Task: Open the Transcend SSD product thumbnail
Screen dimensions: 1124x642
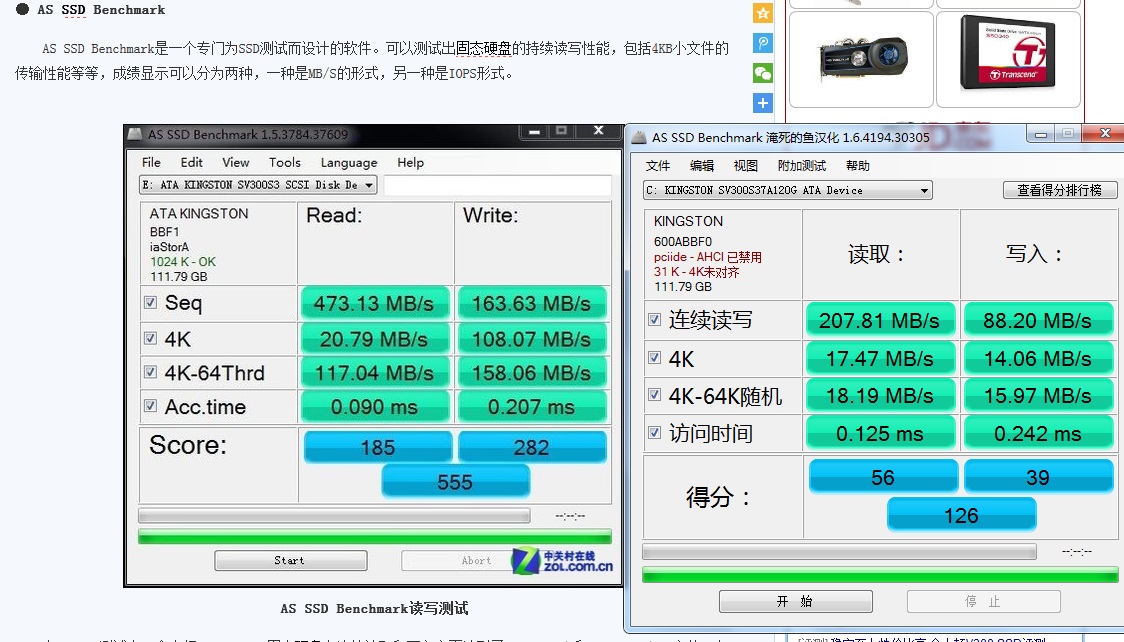Action: point(1009,59)
